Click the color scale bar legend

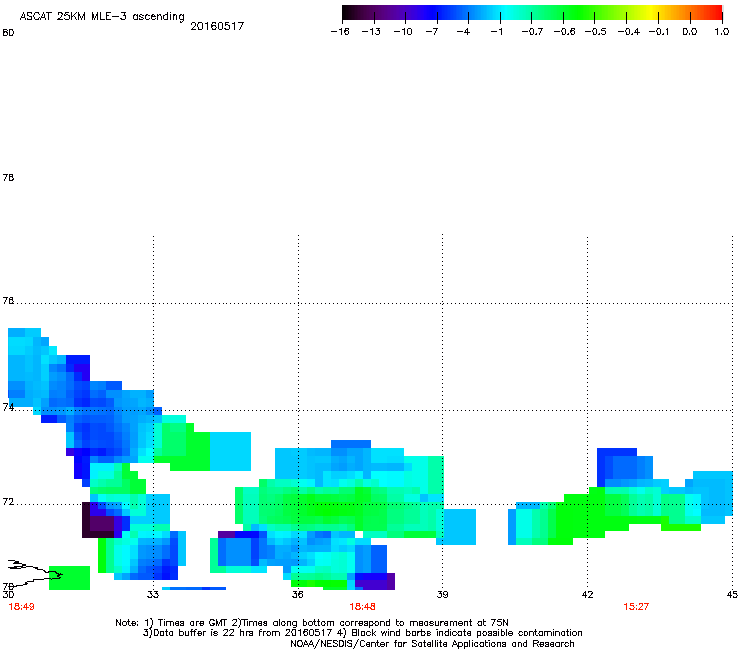(532, 12)
